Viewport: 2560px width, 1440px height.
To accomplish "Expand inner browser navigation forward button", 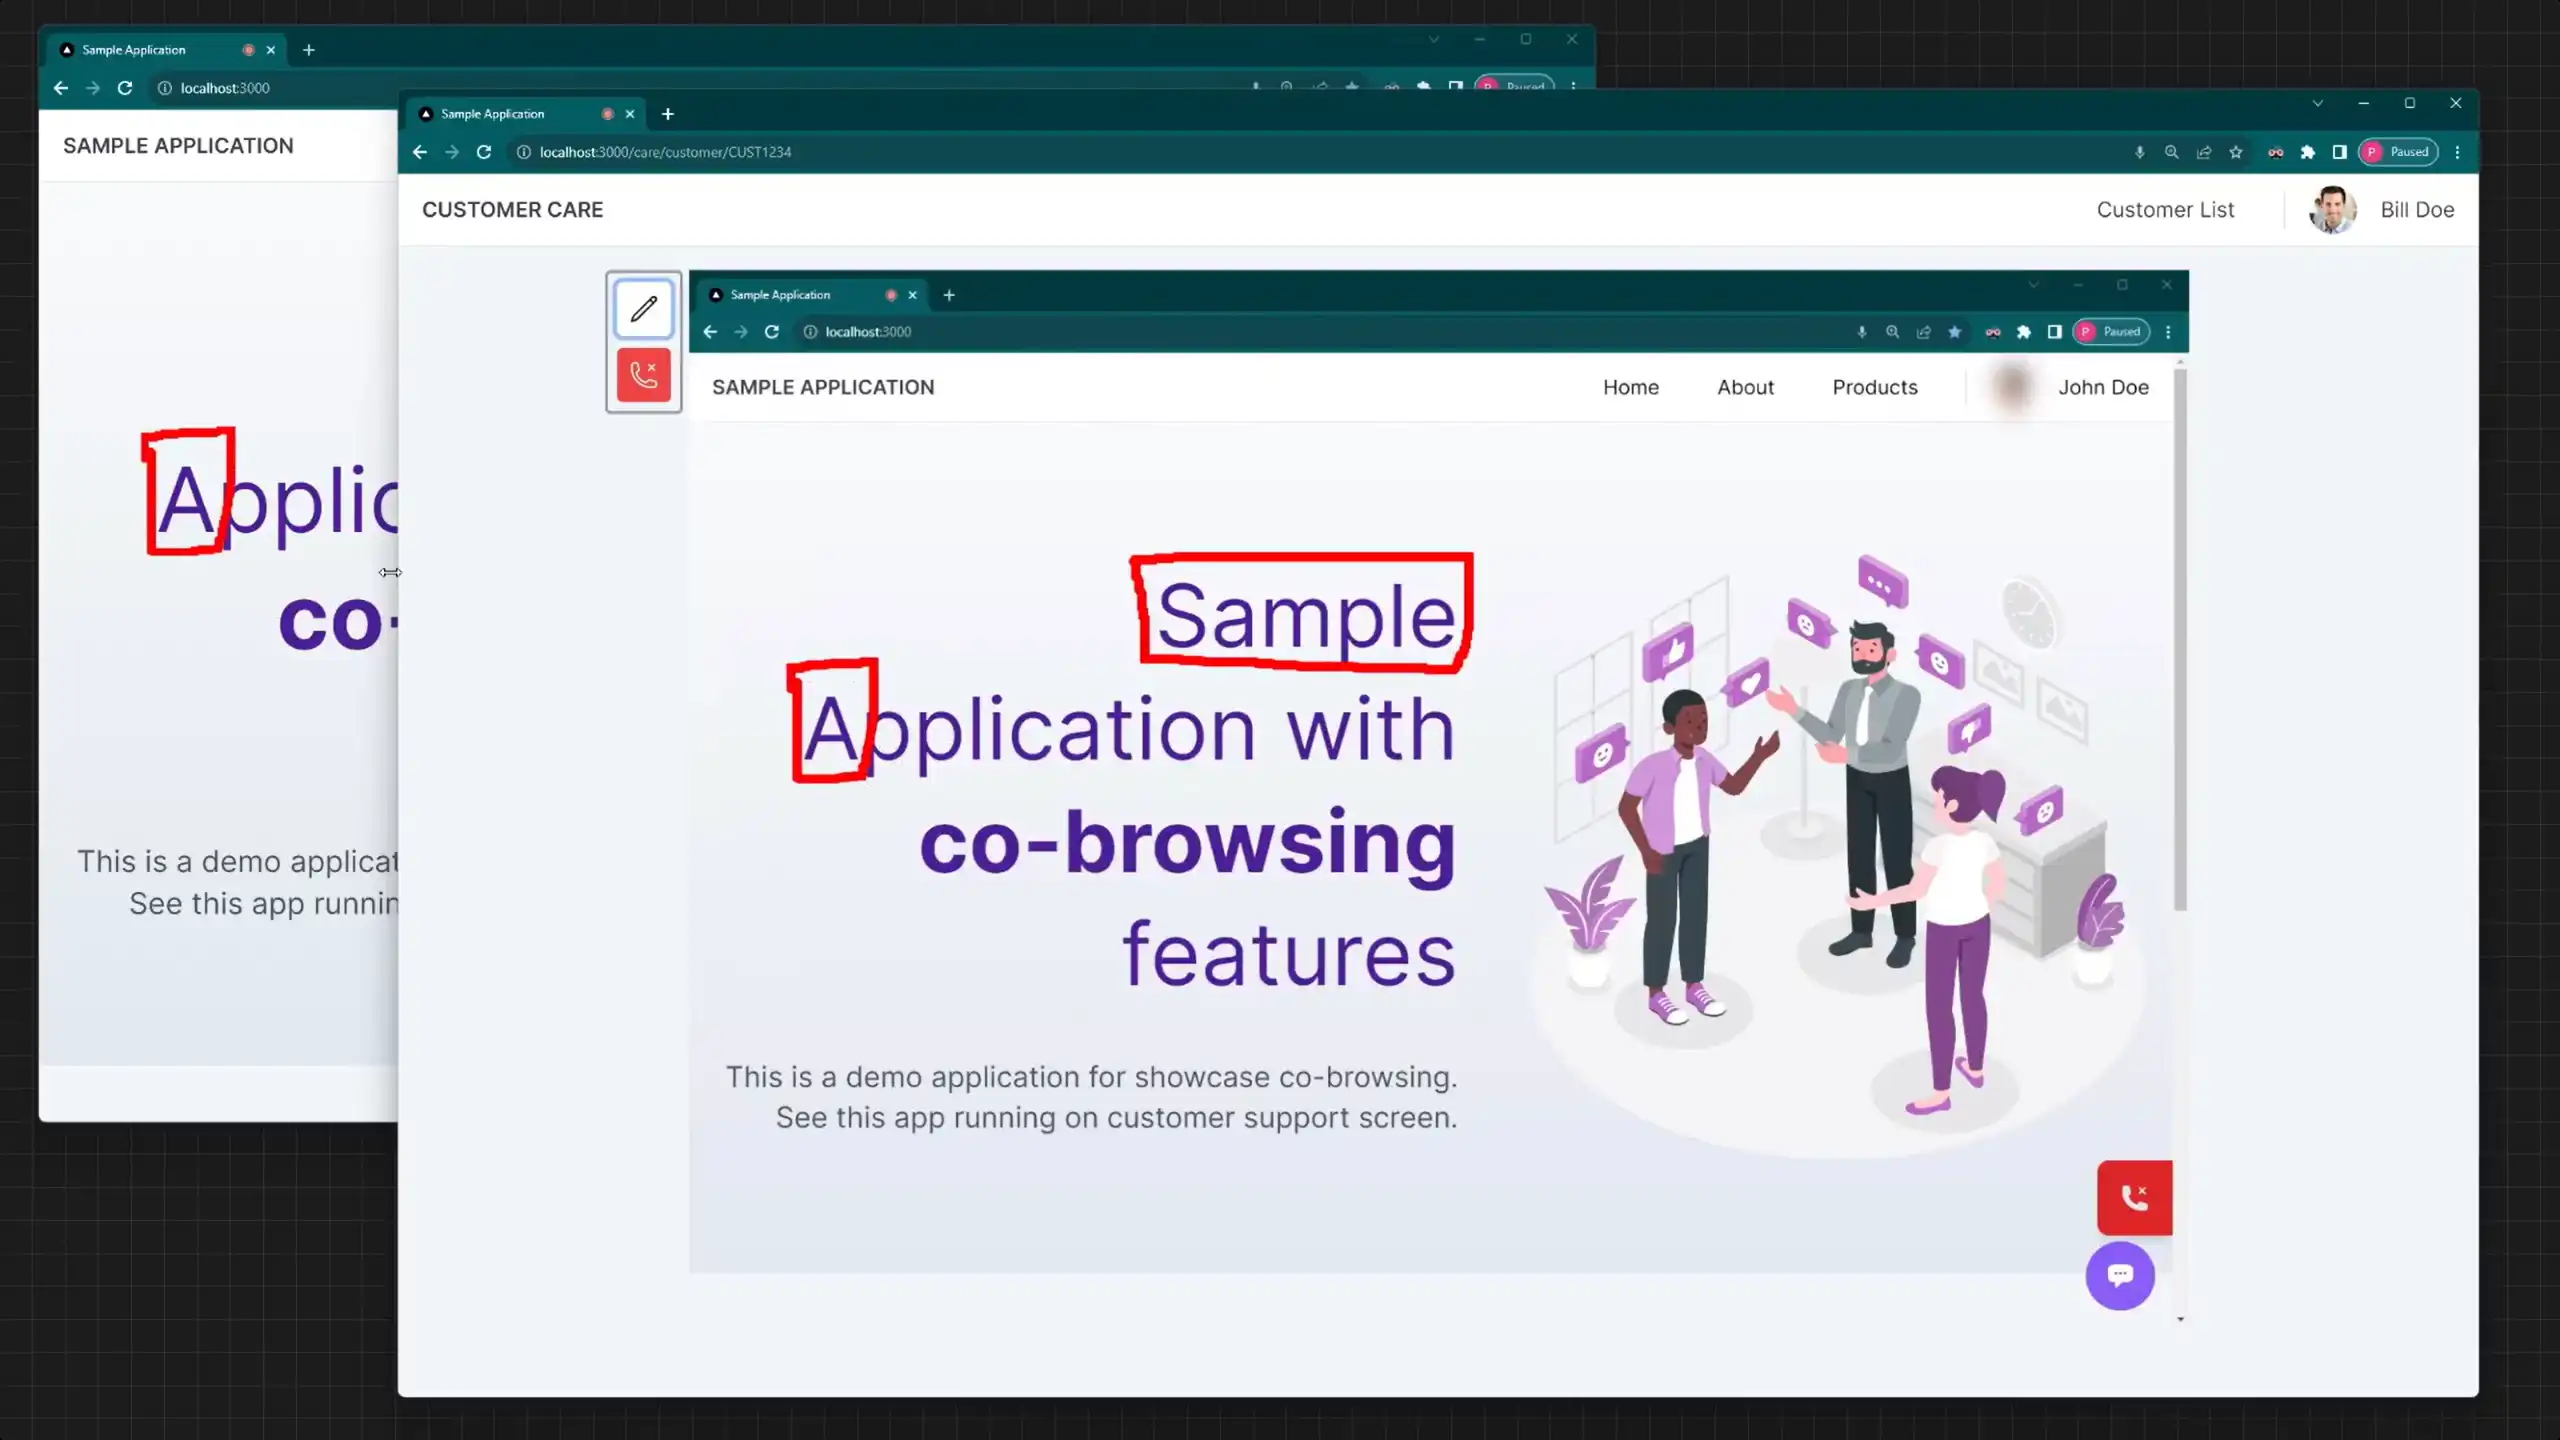I will tap(740, 332).
